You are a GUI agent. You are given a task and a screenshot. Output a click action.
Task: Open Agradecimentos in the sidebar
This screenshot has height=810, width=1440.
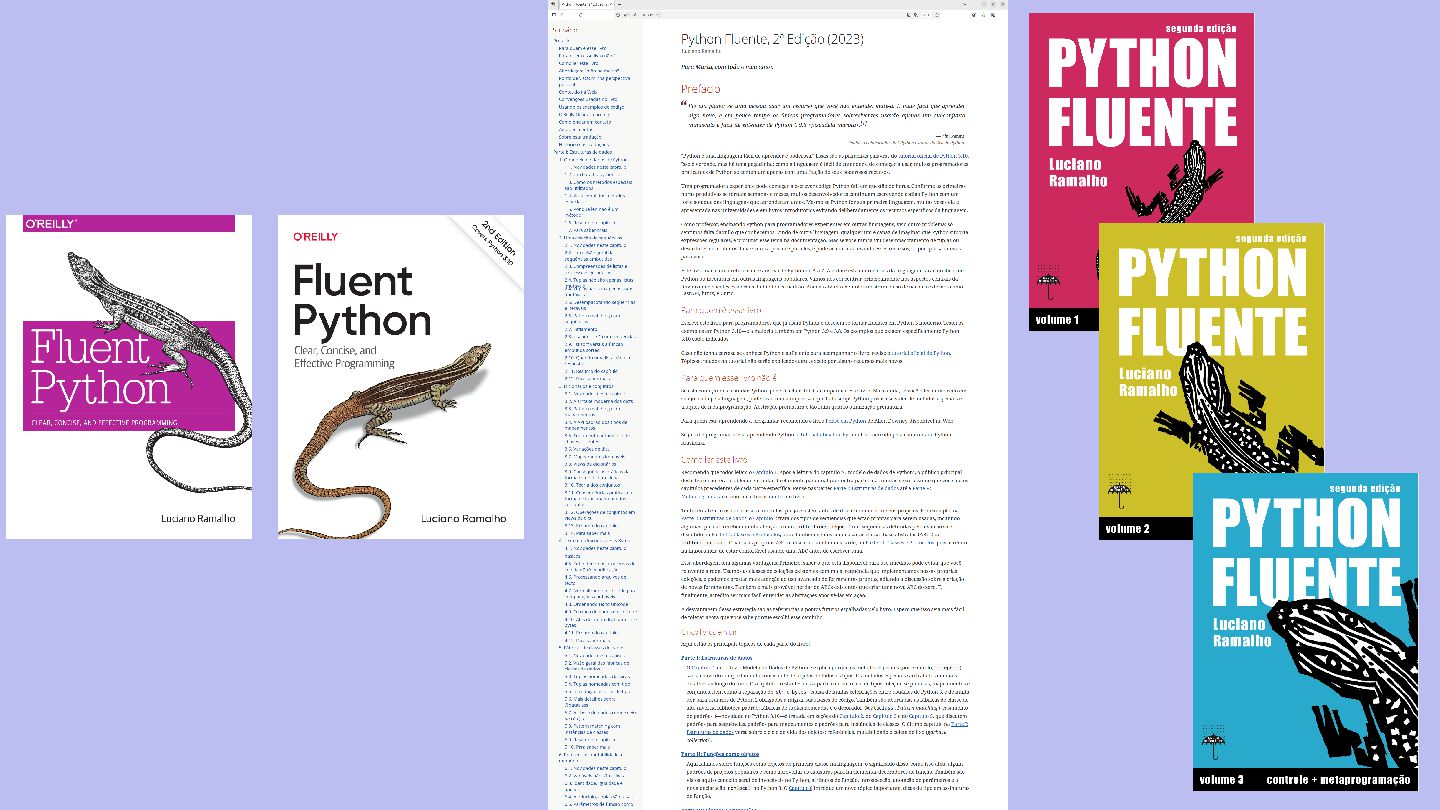coord(575,130)
